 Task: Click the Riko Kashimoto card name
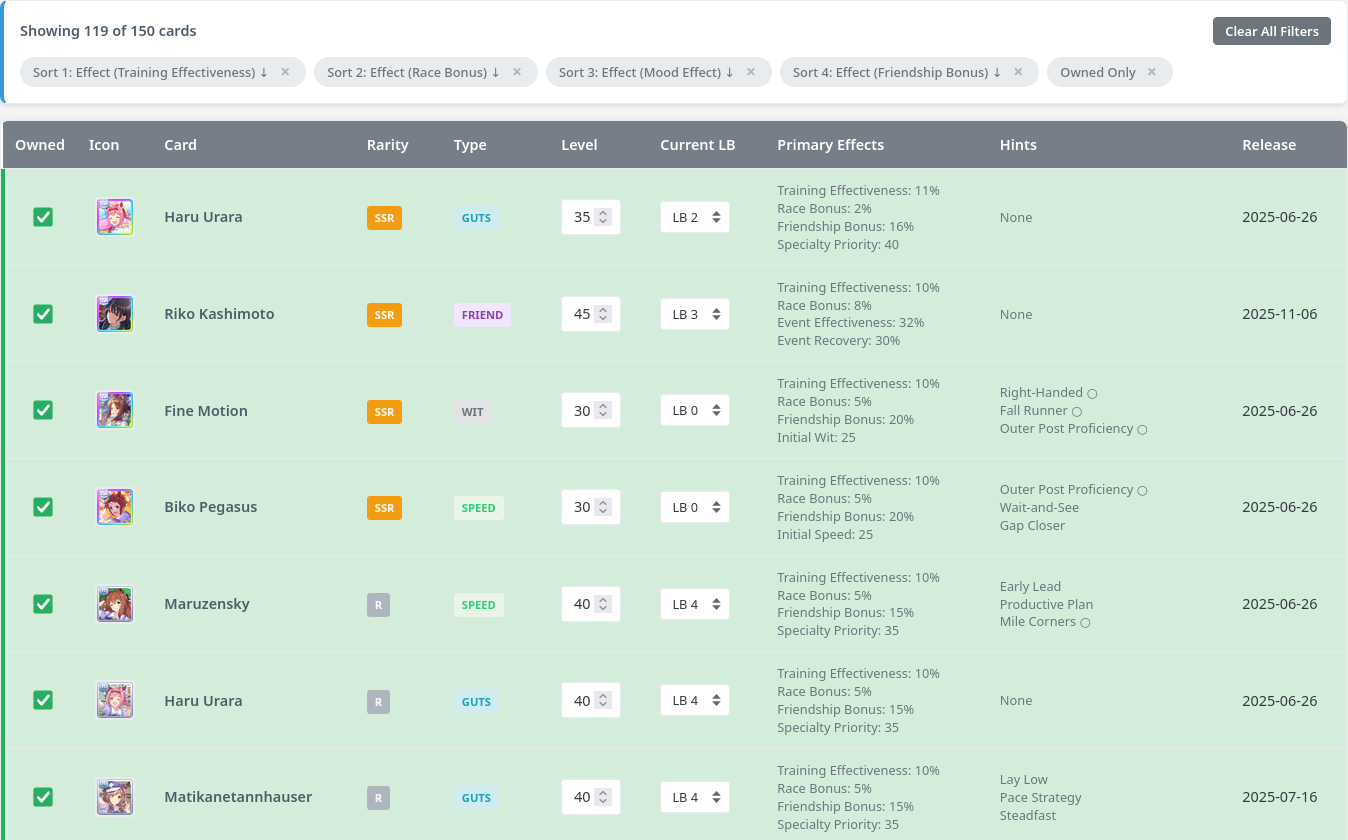[219, 314]
